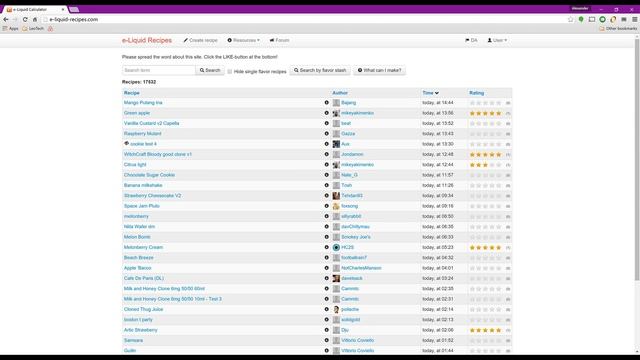Open Nilla Wafer dm recipe link
This screenshot has height=360, width=640.
[139, 227]
